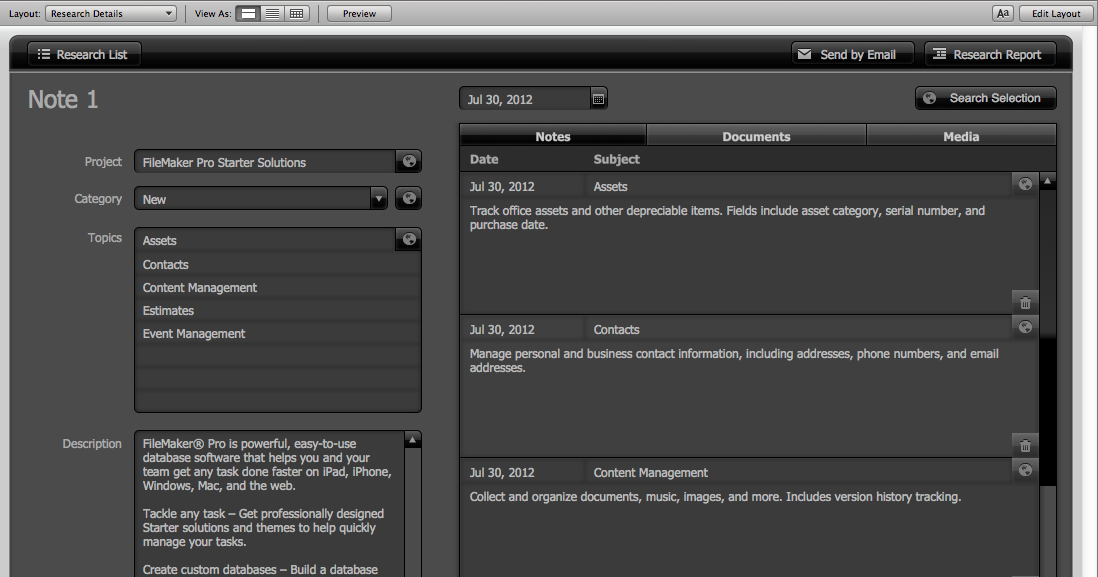Expand the Category dropdown showing New

379,198
